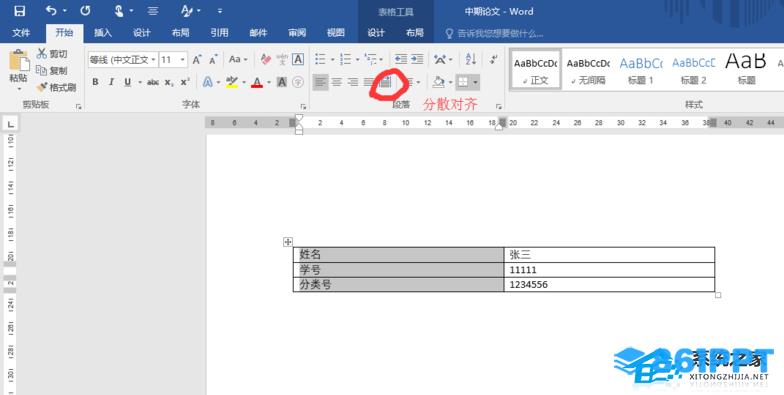Click the table move handle icon

pos(288,242)
